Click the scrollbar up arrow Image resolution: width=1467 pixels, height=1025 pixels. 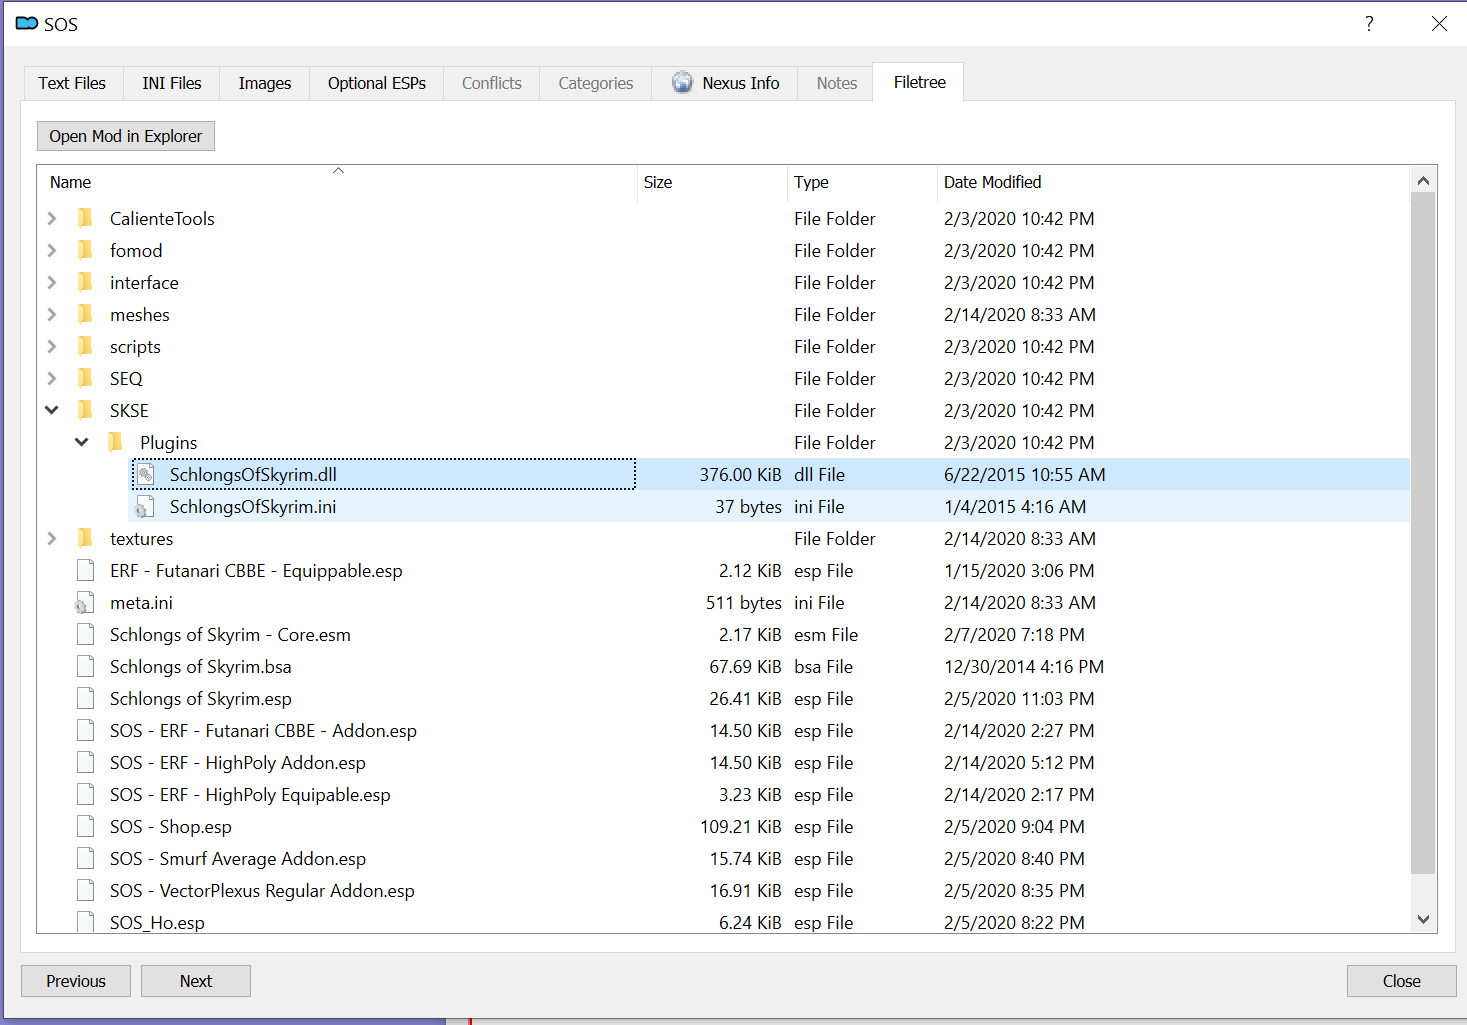tap(1423, 181)
